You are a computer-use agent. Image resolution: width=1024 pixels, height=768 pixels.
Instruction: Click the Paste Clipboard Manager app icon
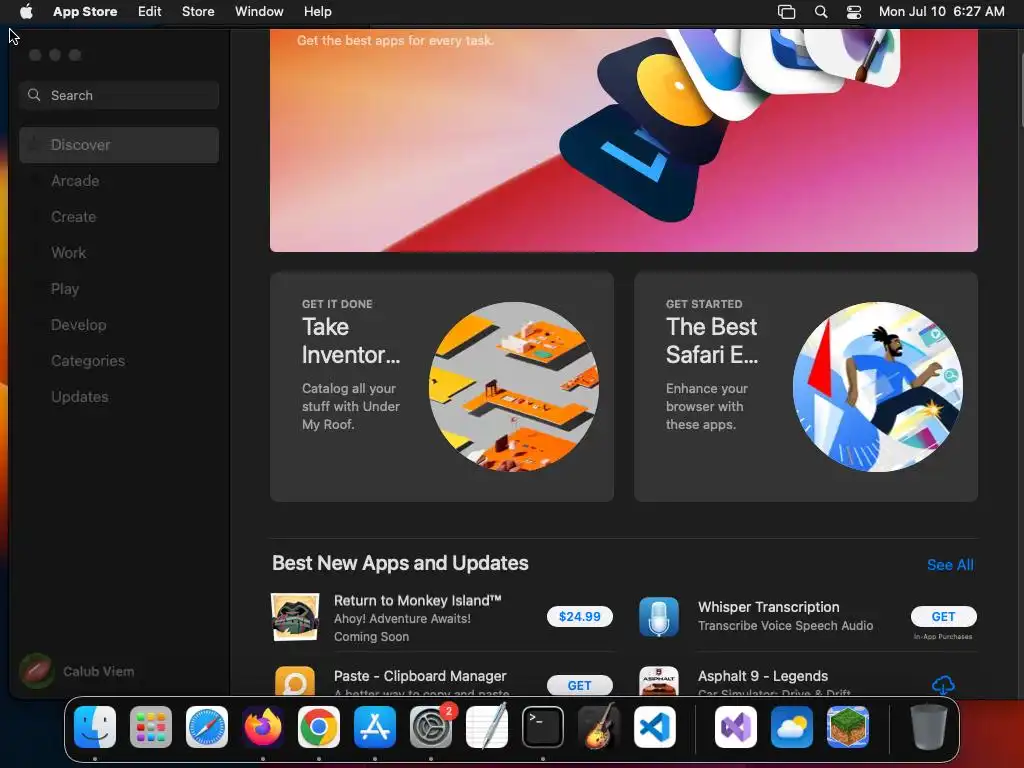point(295,680)
